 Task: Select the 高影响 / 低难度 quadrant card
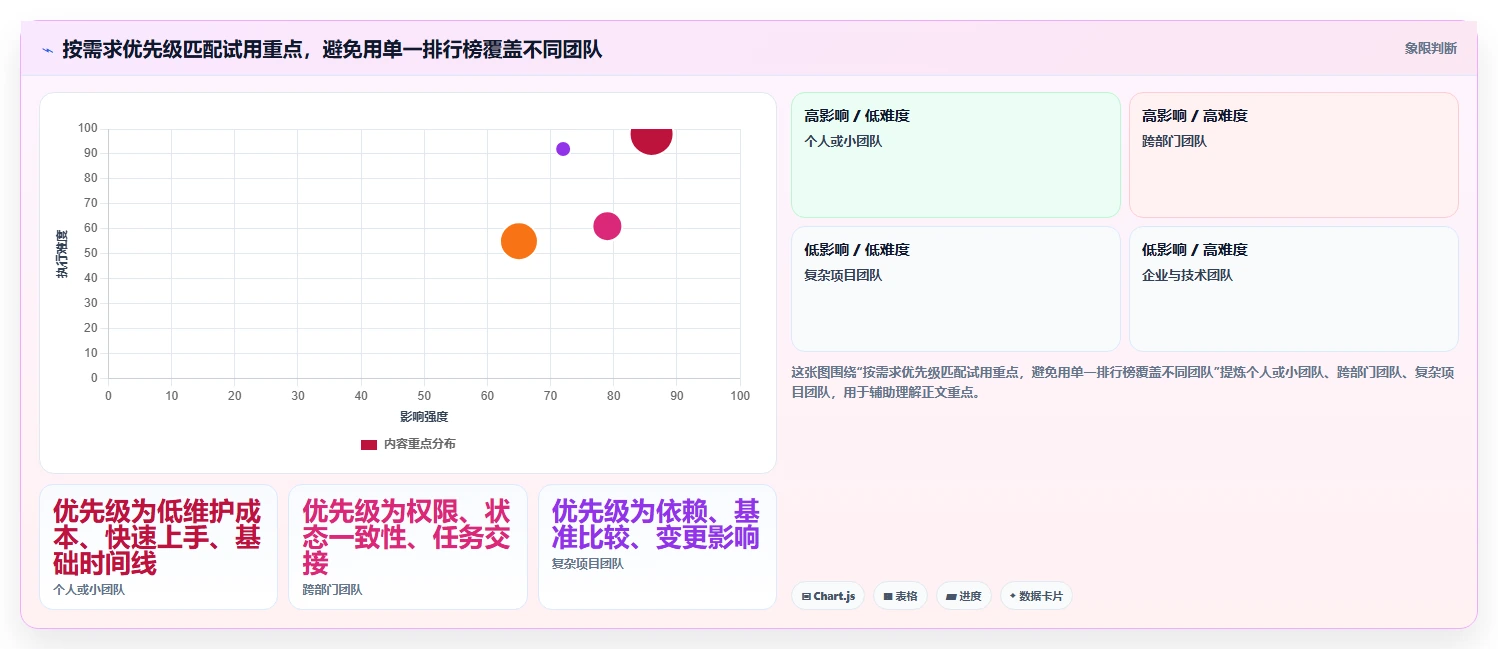click(955, 155)
